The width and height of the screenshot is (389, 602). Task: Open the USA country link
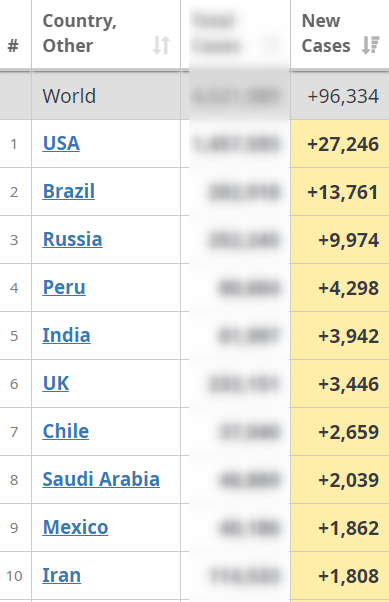(x=61, y=144)
